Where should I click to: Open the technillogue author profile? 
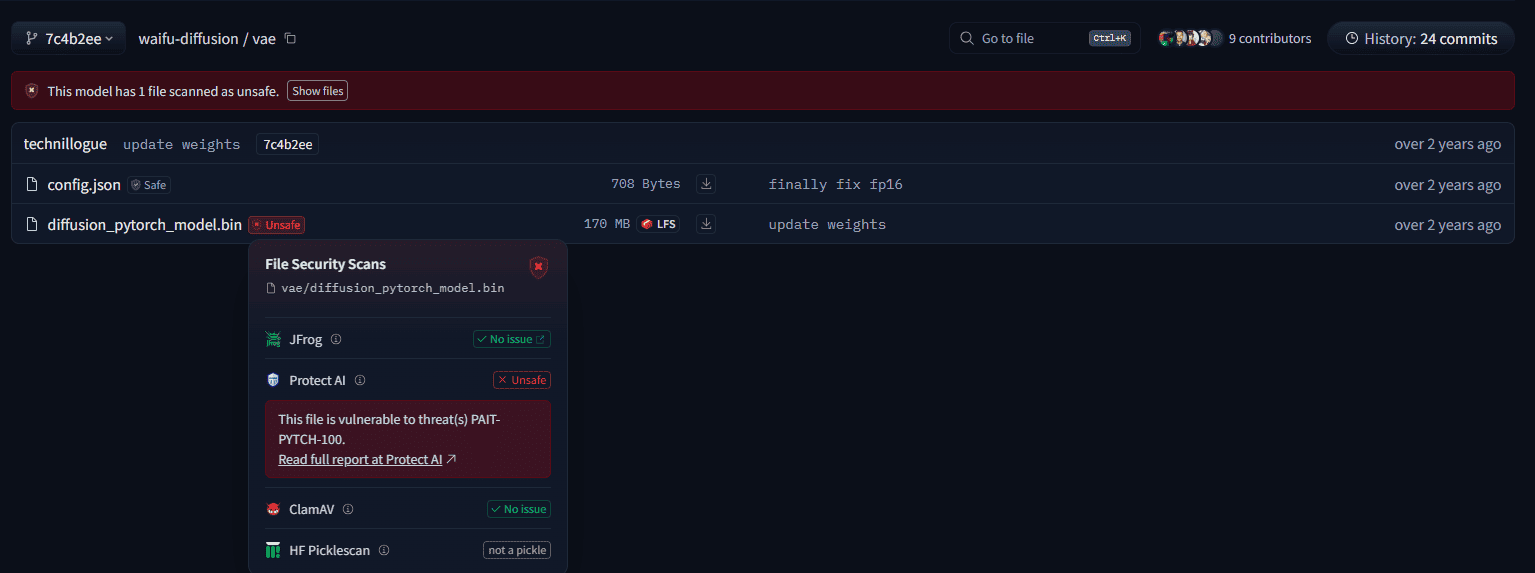click(x=65, y=144)
